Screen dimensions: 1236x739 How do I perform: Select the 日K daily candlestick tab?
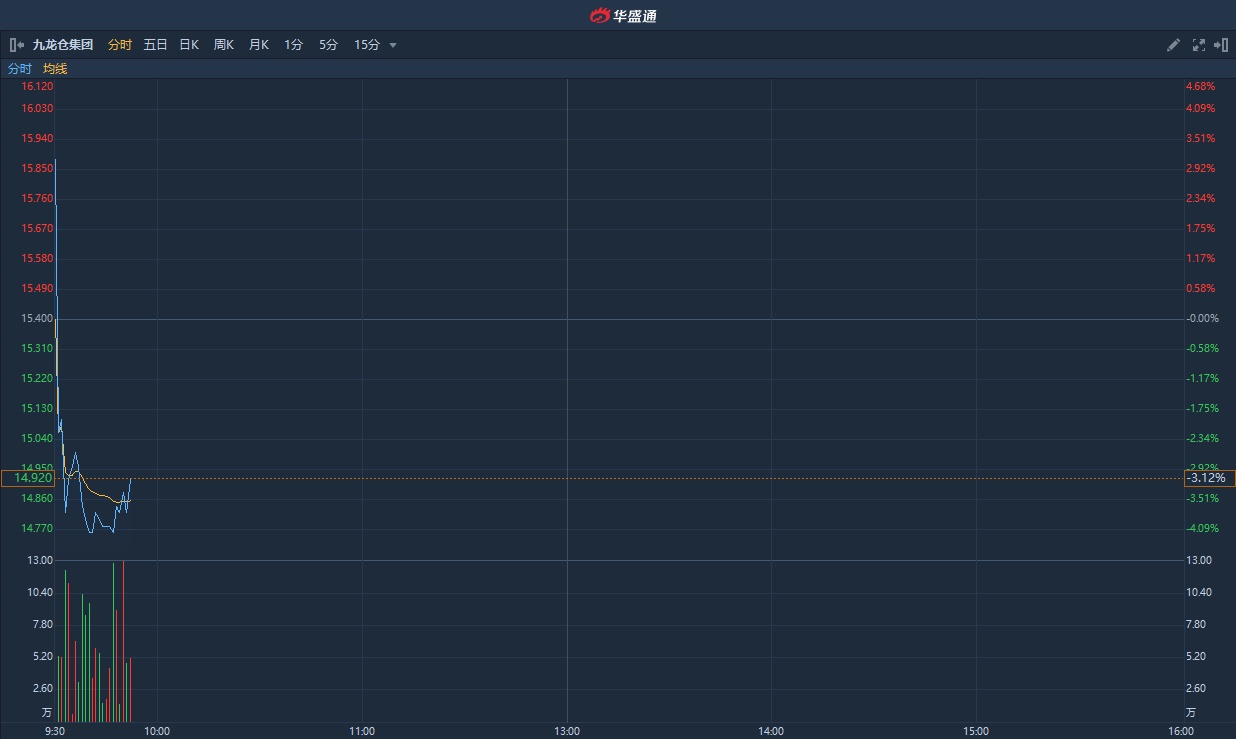(189, 45)
